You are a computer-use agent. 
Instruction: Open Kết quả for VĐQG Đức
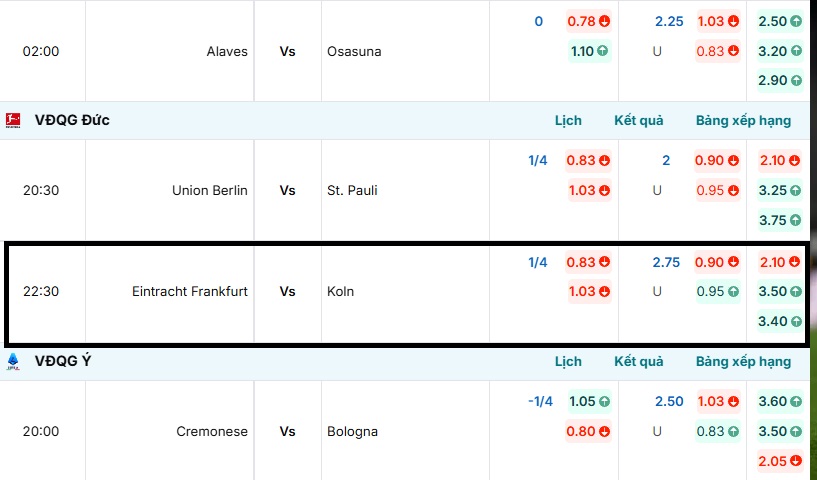pos(639,120)
